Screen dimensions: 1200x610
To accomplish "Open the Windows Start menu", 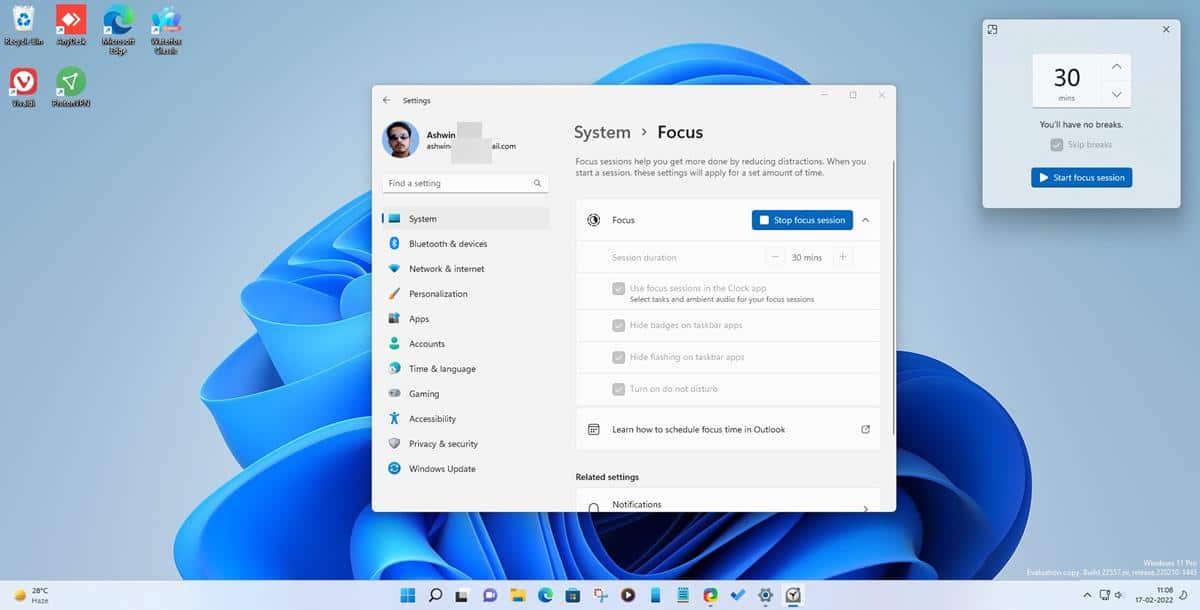I will pos(408,595).
